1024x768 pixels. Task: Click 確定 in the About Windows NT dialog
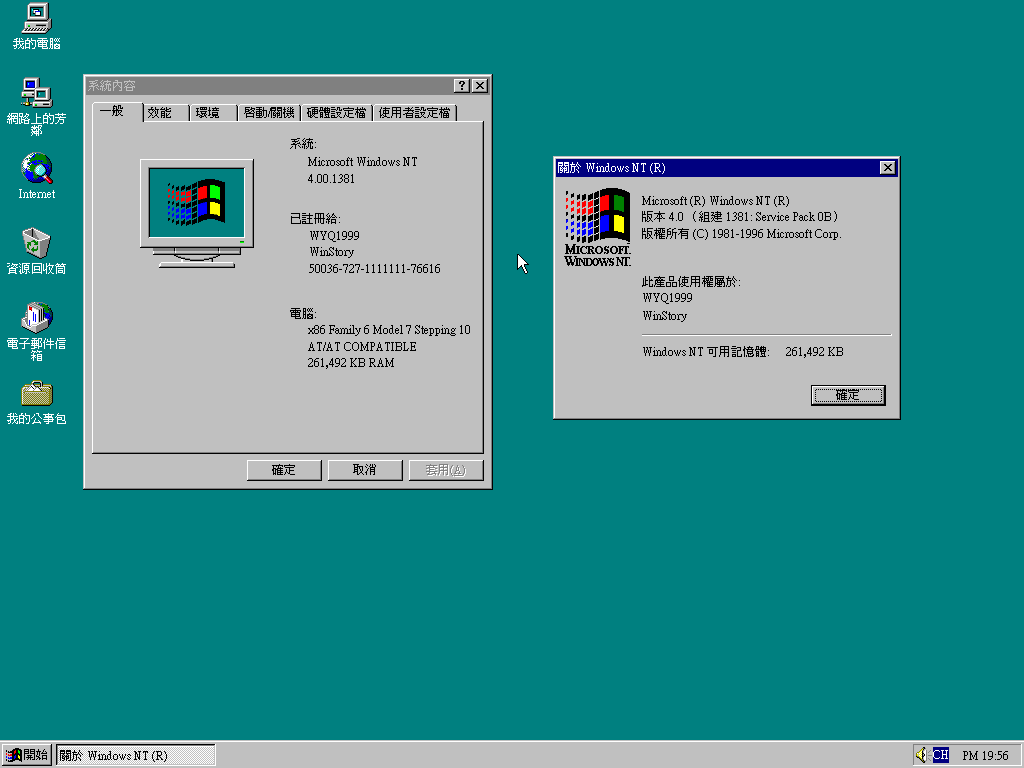click(x=848, y=395)
